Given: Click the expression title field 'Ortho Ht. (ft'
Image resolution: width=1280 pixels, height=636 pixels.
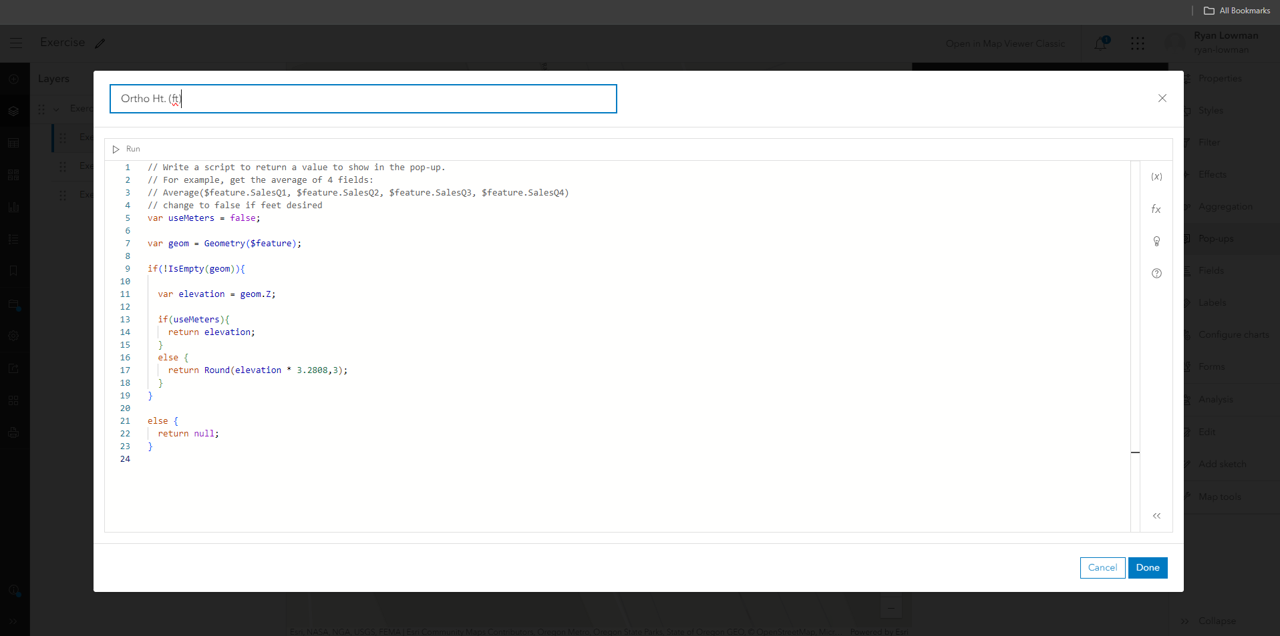Looking at the screenshot, I should [363, 99].
